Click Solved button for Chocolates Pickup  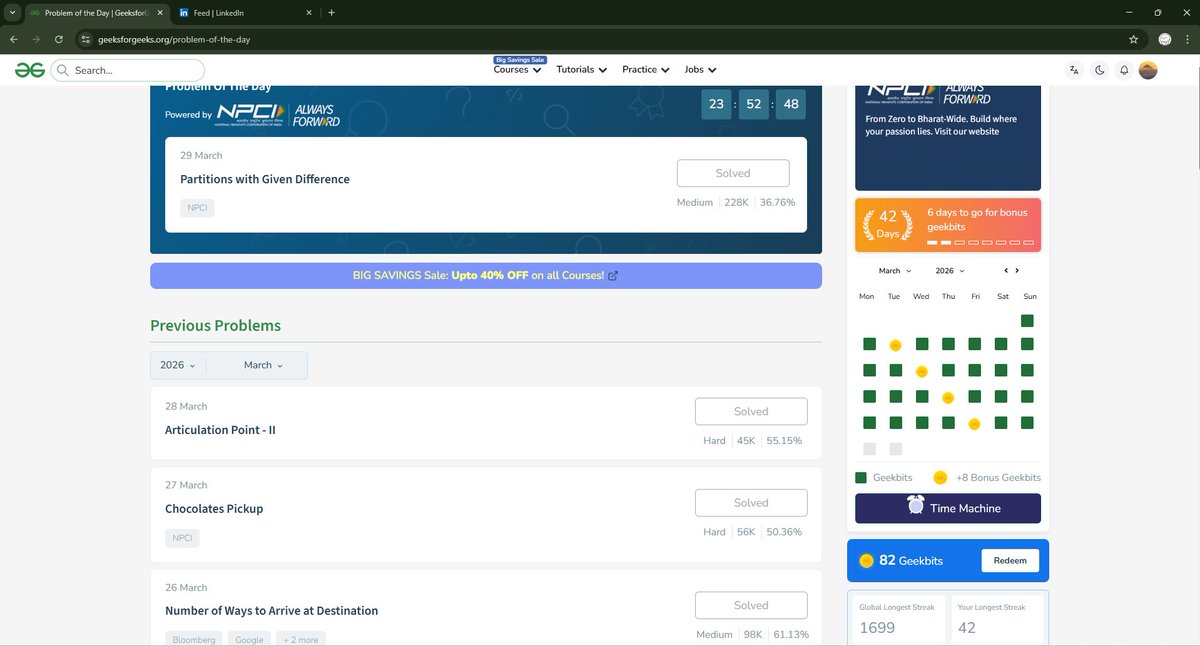[751, 503]
